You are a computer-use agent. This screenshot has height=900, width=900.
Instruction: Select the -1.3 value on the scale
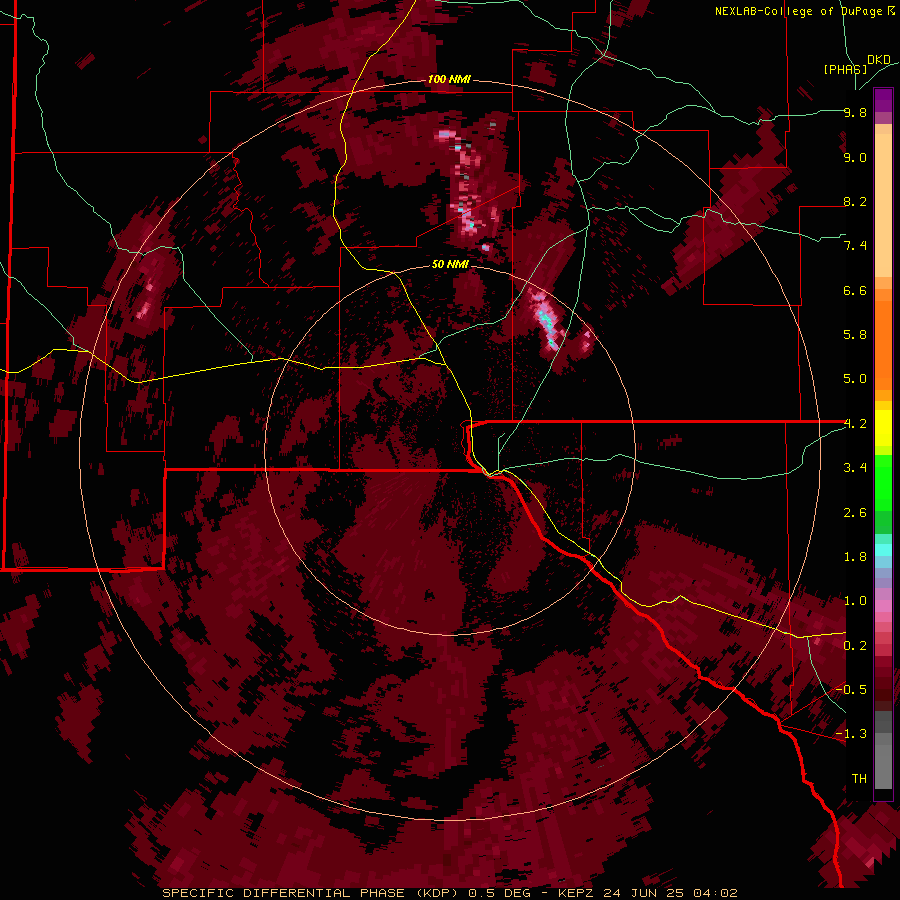pos(851,734)
